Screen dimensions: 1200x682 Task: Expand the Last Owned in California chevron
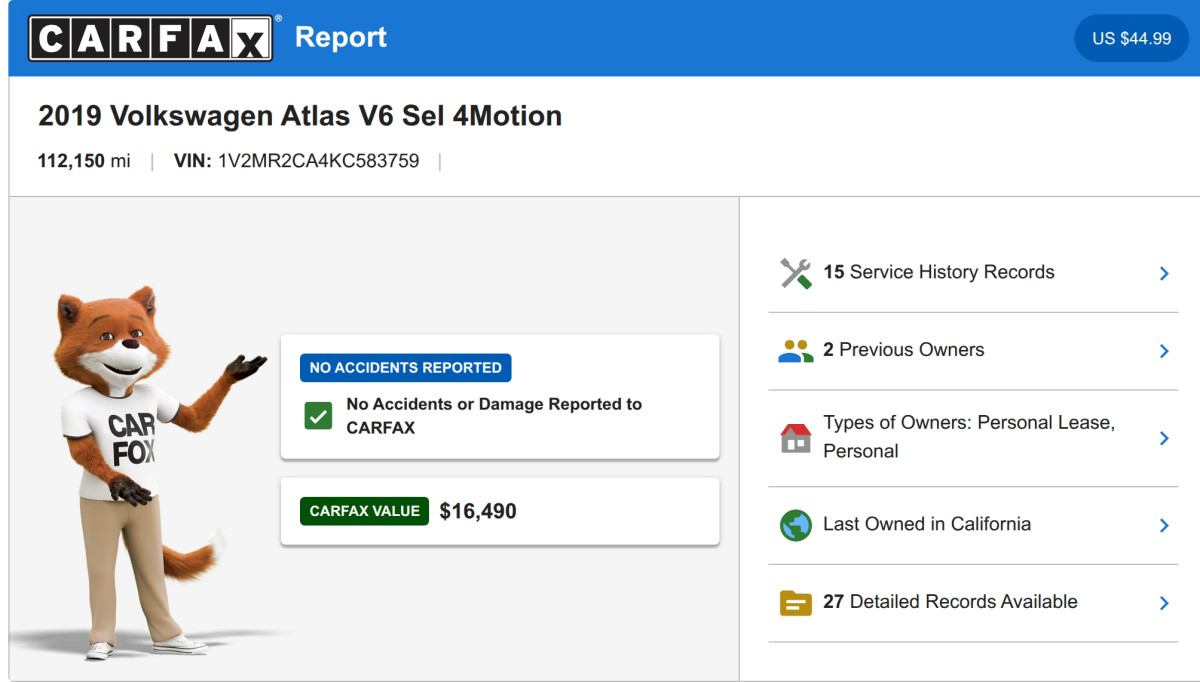click(1164, 525)
